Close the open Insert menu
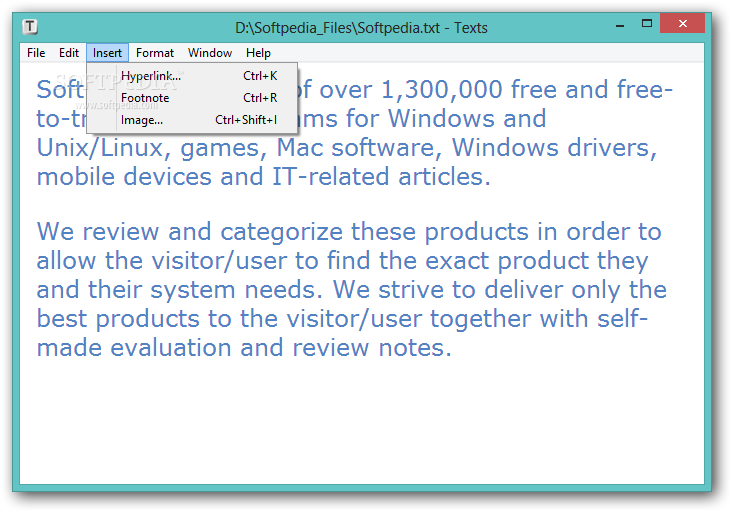This screenshot has width=732, height=512. tap(107, 53)
